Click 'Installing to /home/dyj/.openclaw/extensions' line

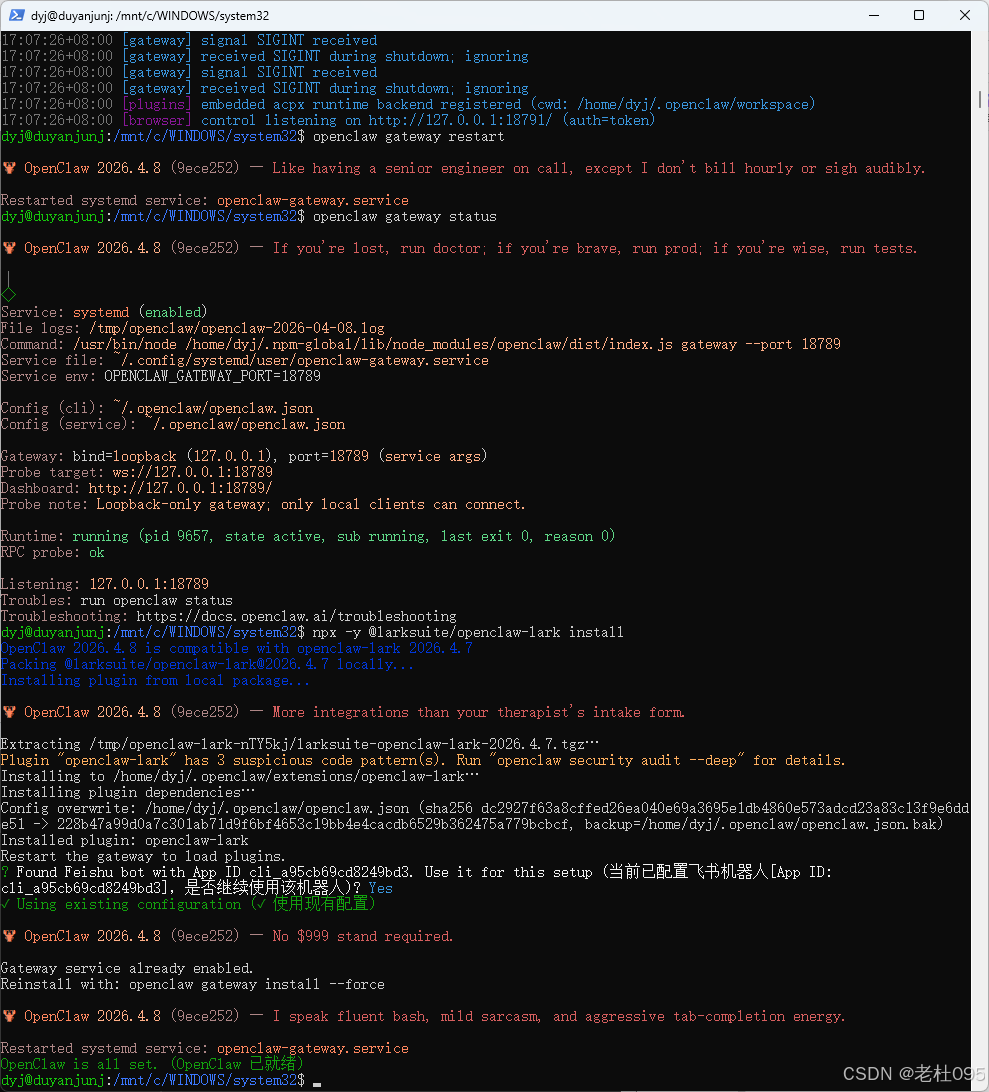coord(240,777)
